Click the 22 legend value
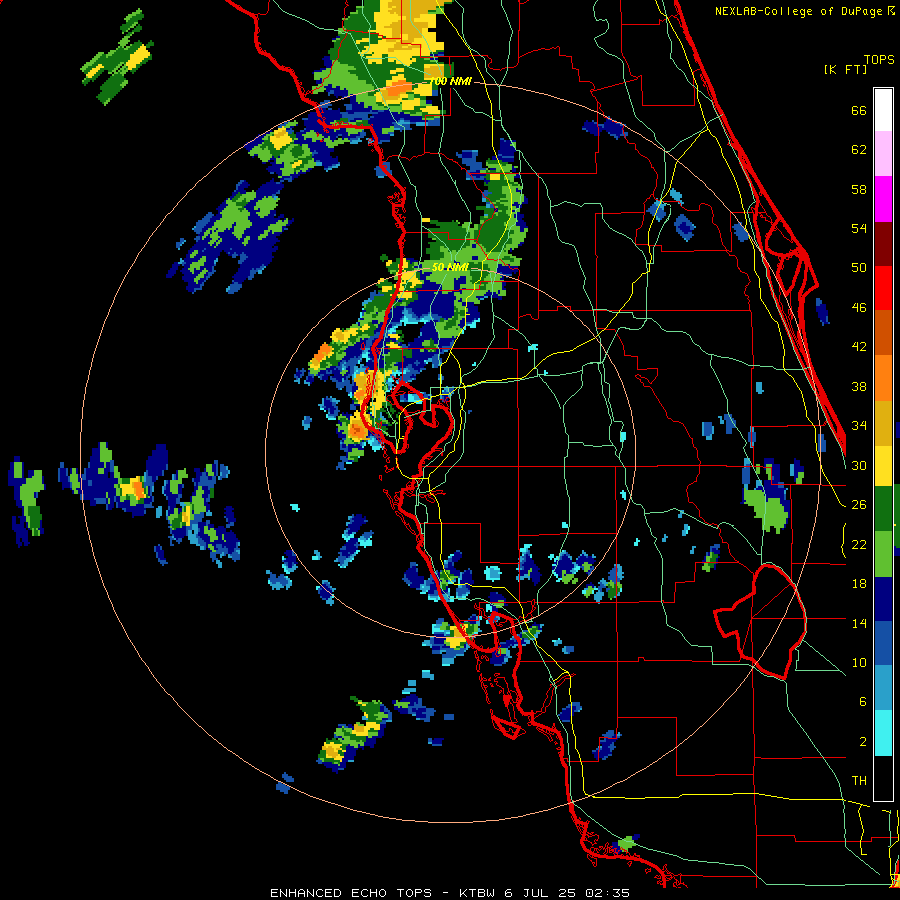Screen dimensions: 900x900 pyautogui.click(x=859, y=544)
